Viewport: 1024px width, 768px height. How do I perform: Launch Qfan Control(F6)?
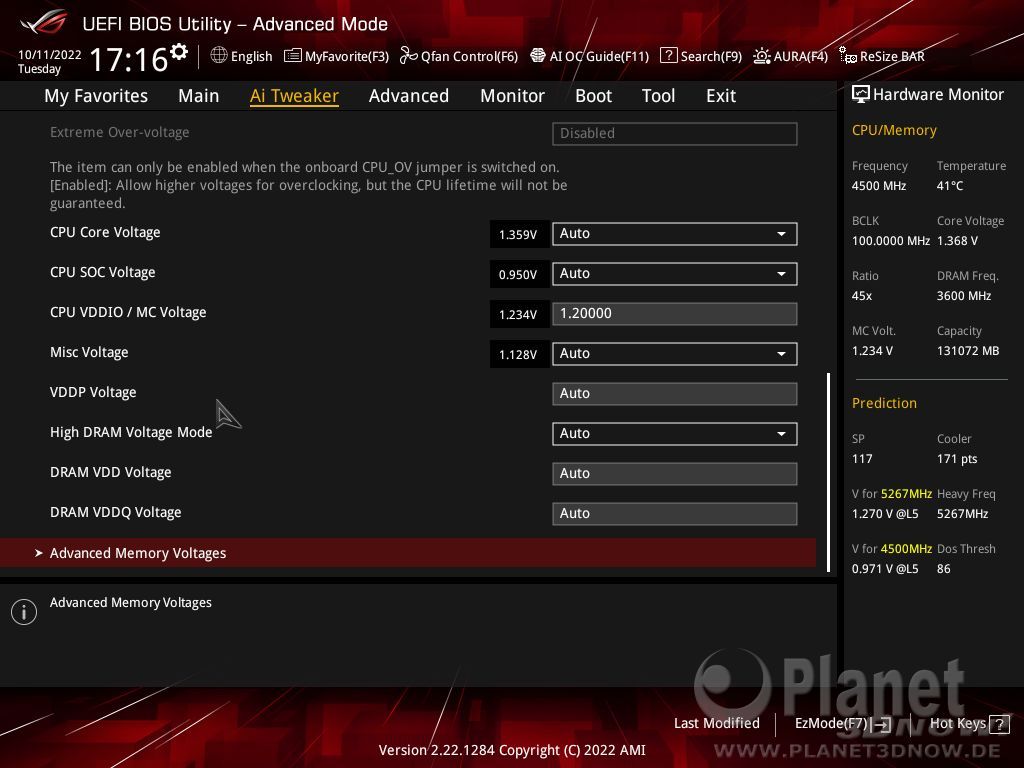pos(459,56)
